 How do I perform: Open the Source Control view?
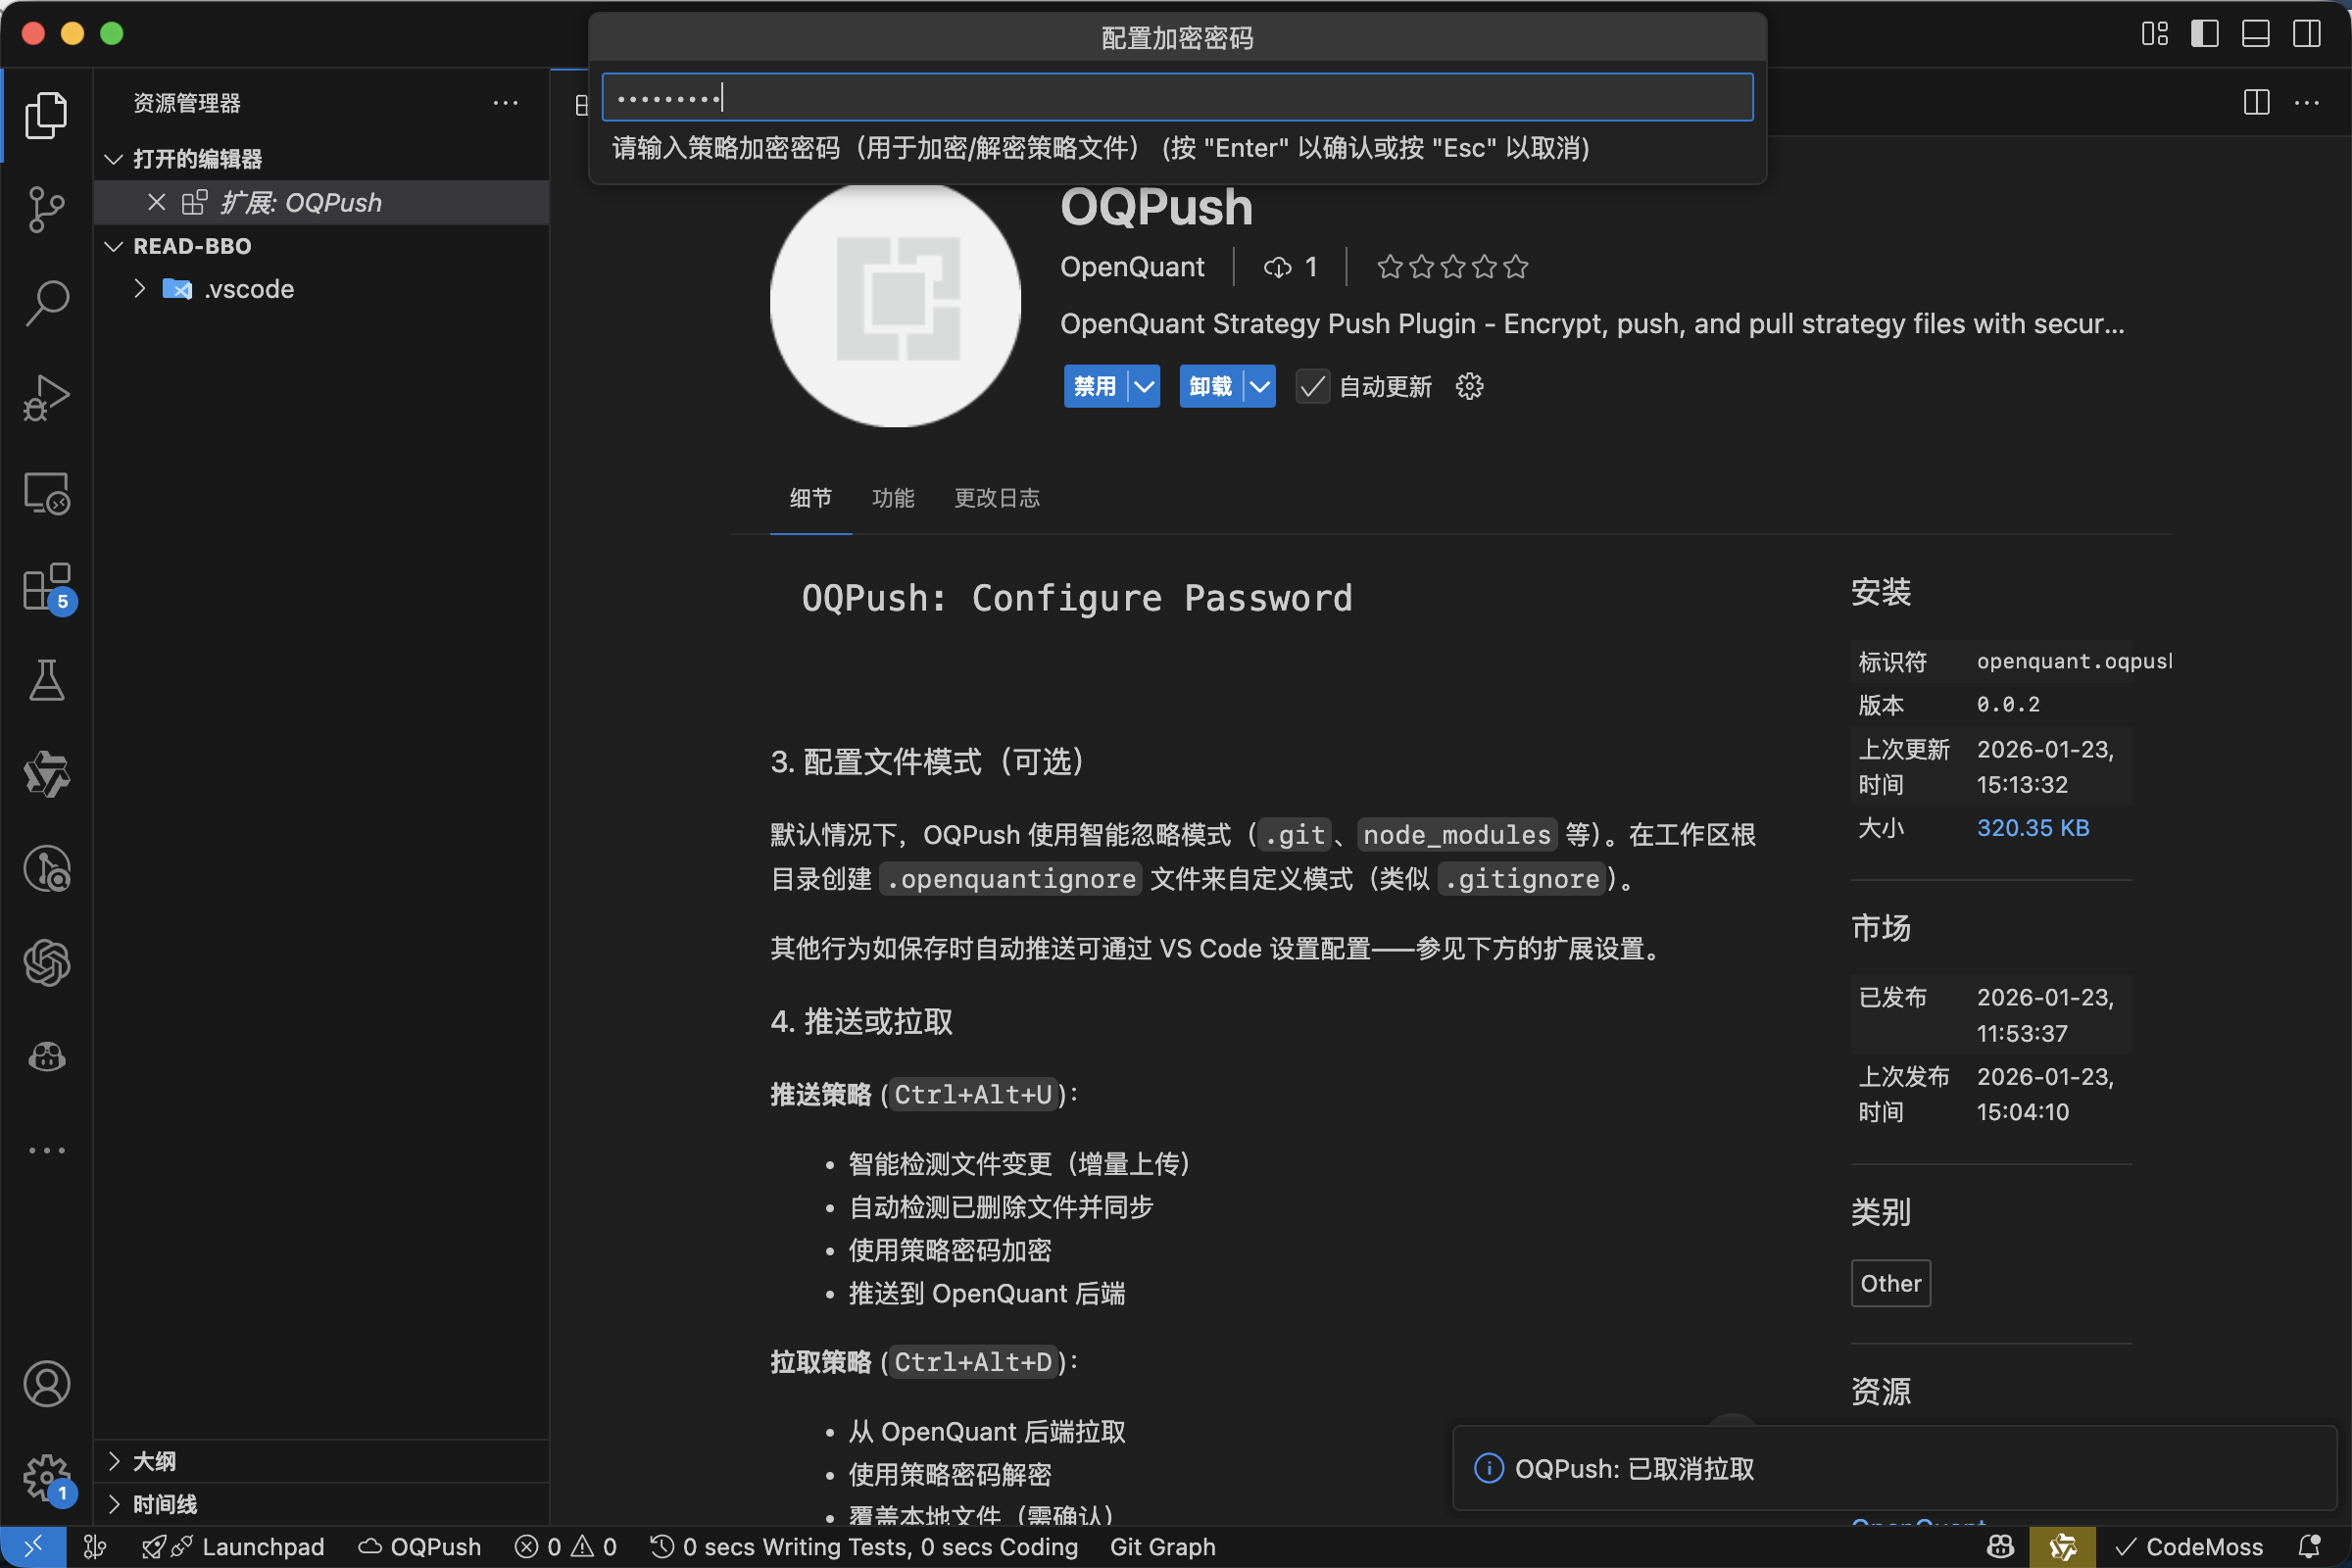46,208
